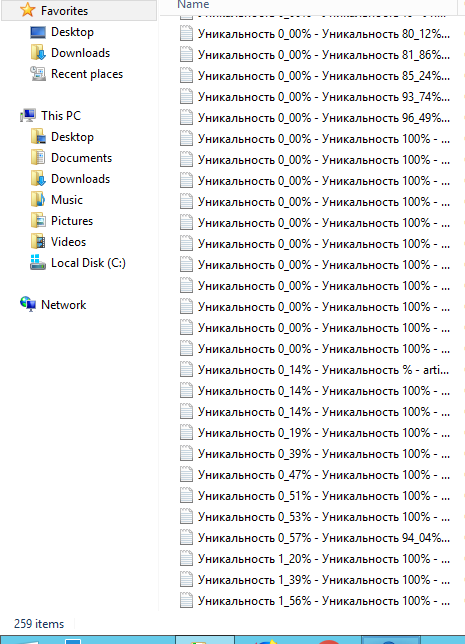Select file Уникальность 0_00% - Уникальность 80_12%

315,34
